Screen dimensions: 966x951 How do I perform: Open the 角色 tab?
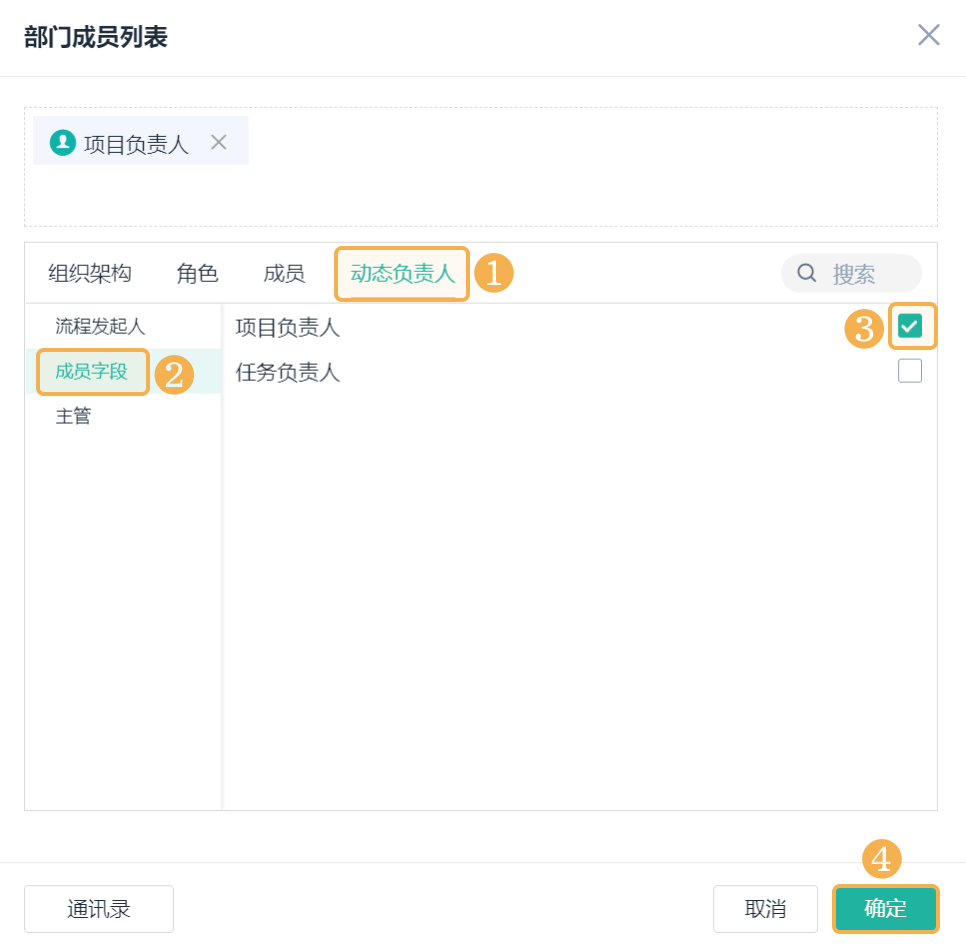coord(196,273)
